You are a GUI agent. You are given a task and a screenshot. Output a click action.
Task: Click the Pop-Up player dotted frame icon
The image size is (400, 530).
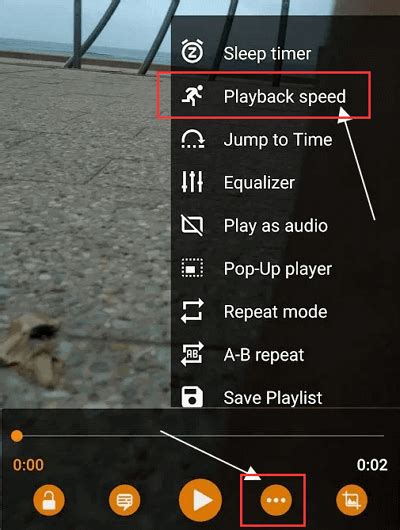[x=192, y=268]
